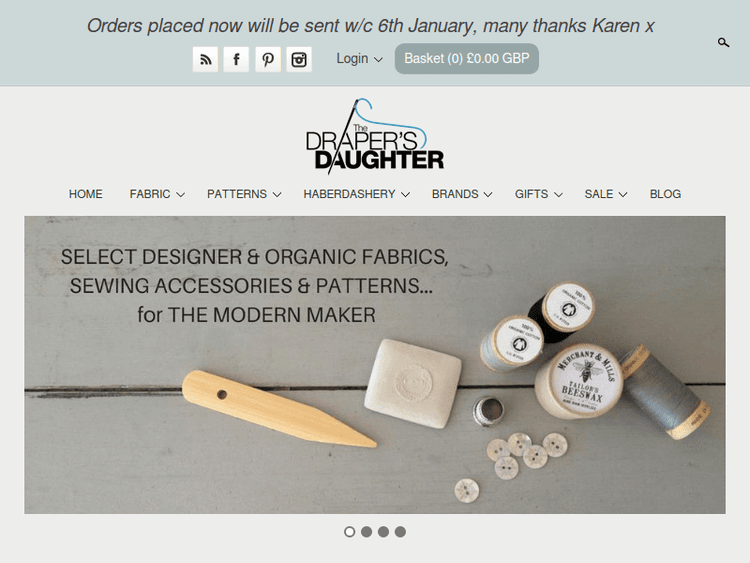Viewport: 750px width, 563px height.
Task: Select the fourth slideshow dot
Action: tap(400, 531)
